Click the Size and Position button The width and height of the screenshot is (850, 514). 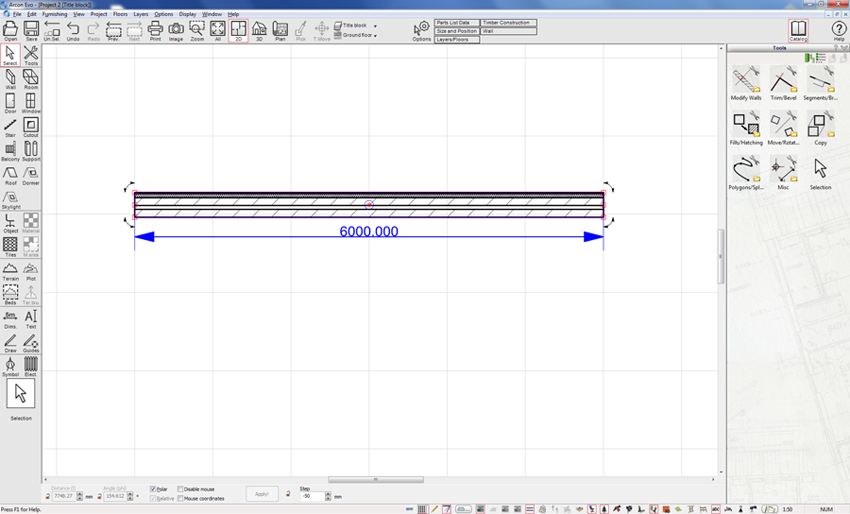click(457, 31)
